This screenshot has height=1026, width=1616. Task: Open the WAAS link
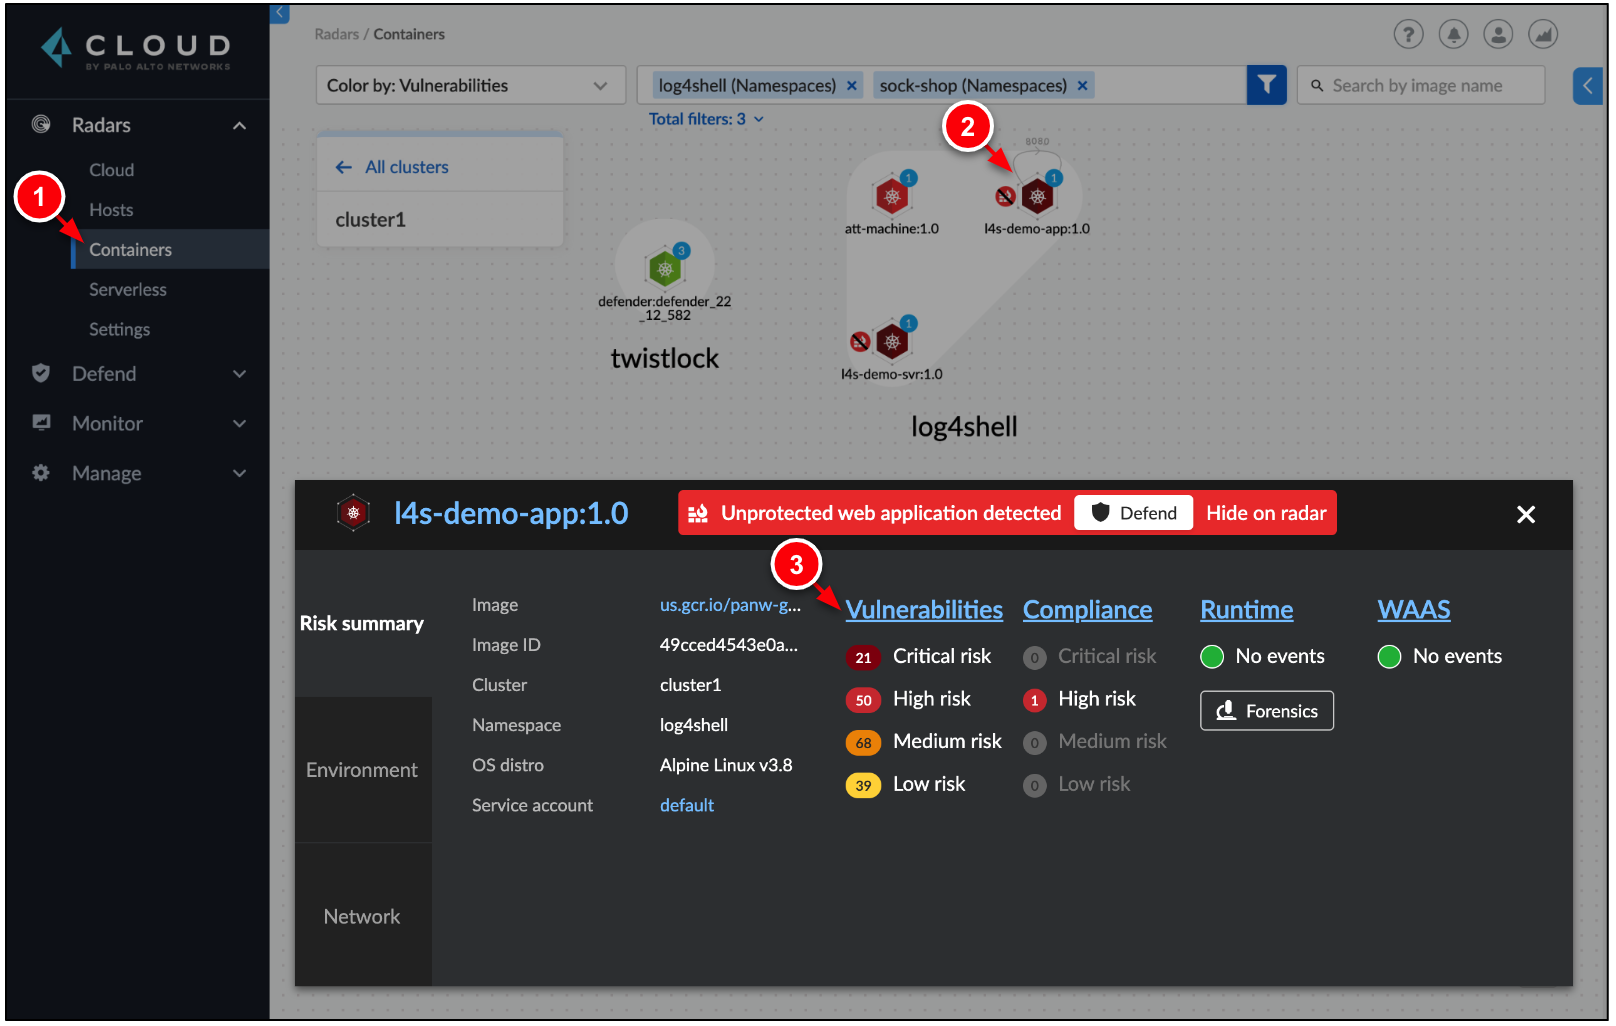(x=1414, y=610)
